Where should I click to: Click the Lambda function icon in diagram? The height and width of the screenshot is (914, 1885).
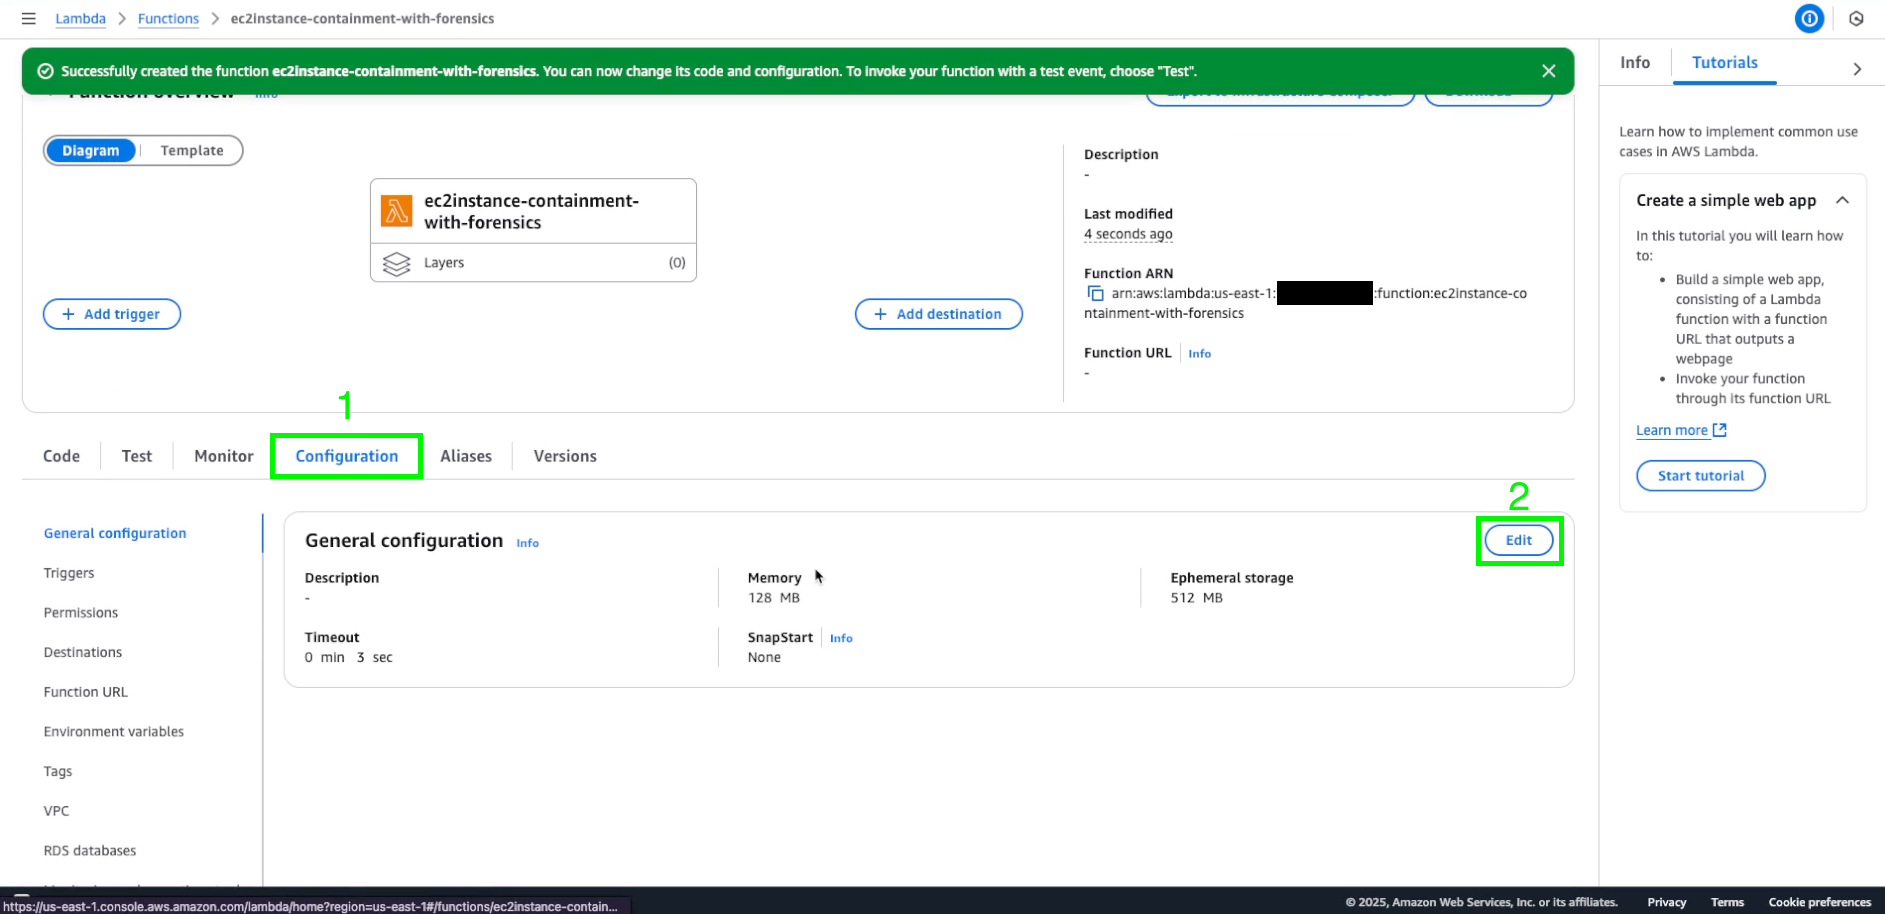[x=397, y=211]
